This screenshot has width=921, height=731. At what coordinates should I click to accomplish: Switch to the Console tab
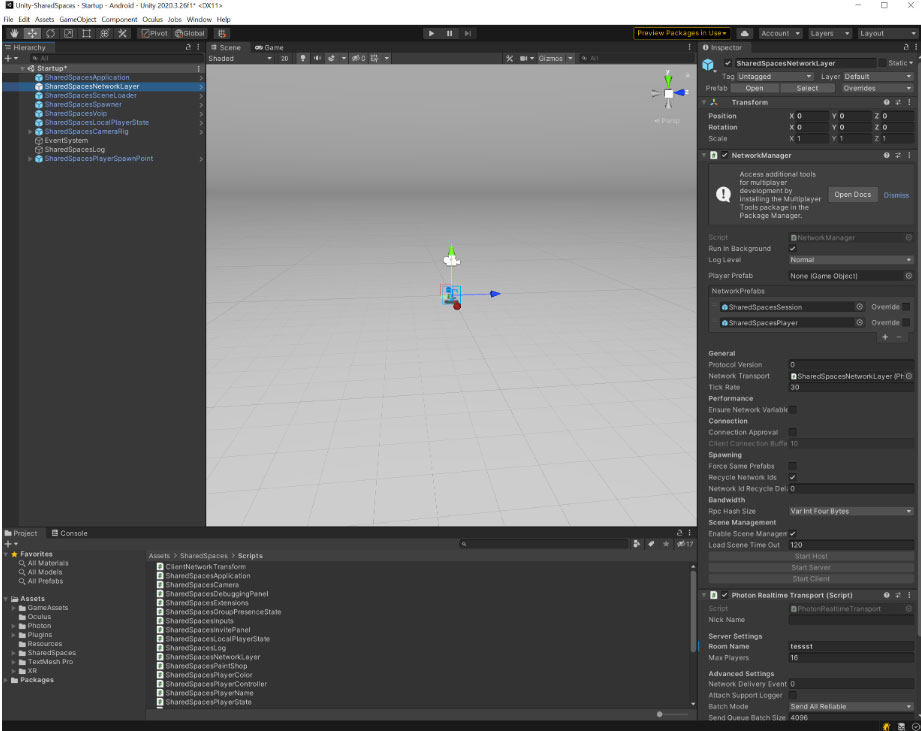click(x=69, y=533)
